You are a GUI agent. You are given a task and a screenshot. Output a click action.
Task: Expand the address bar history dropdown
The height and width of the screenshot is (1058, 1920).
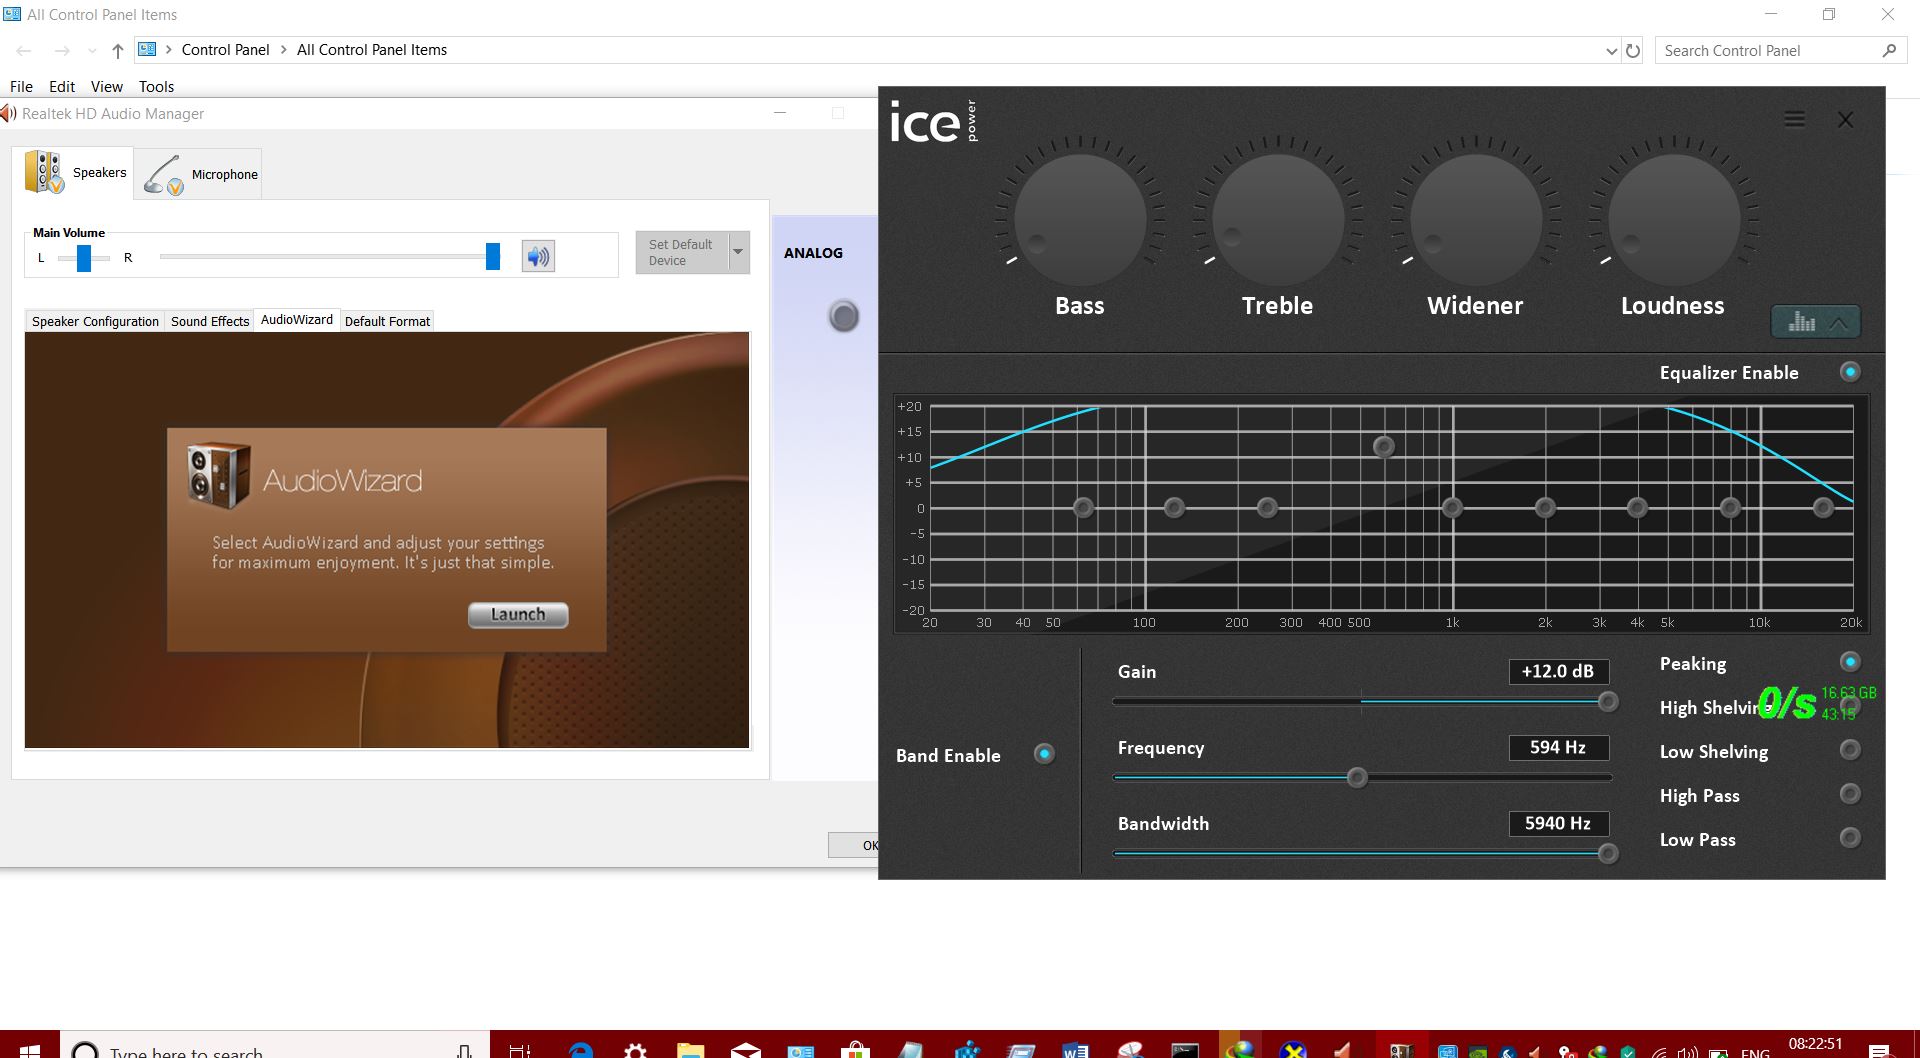(x=1611, y=50)
